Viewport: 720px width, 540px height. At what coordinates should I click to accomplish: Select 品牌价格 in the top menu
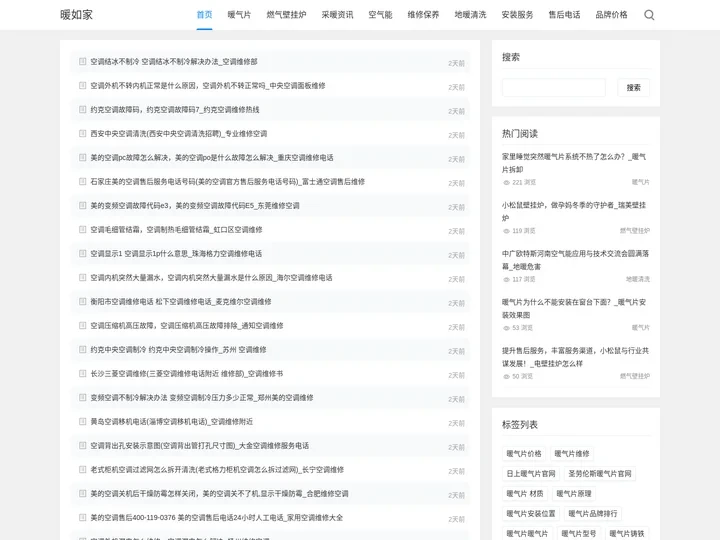coord(611,15)
